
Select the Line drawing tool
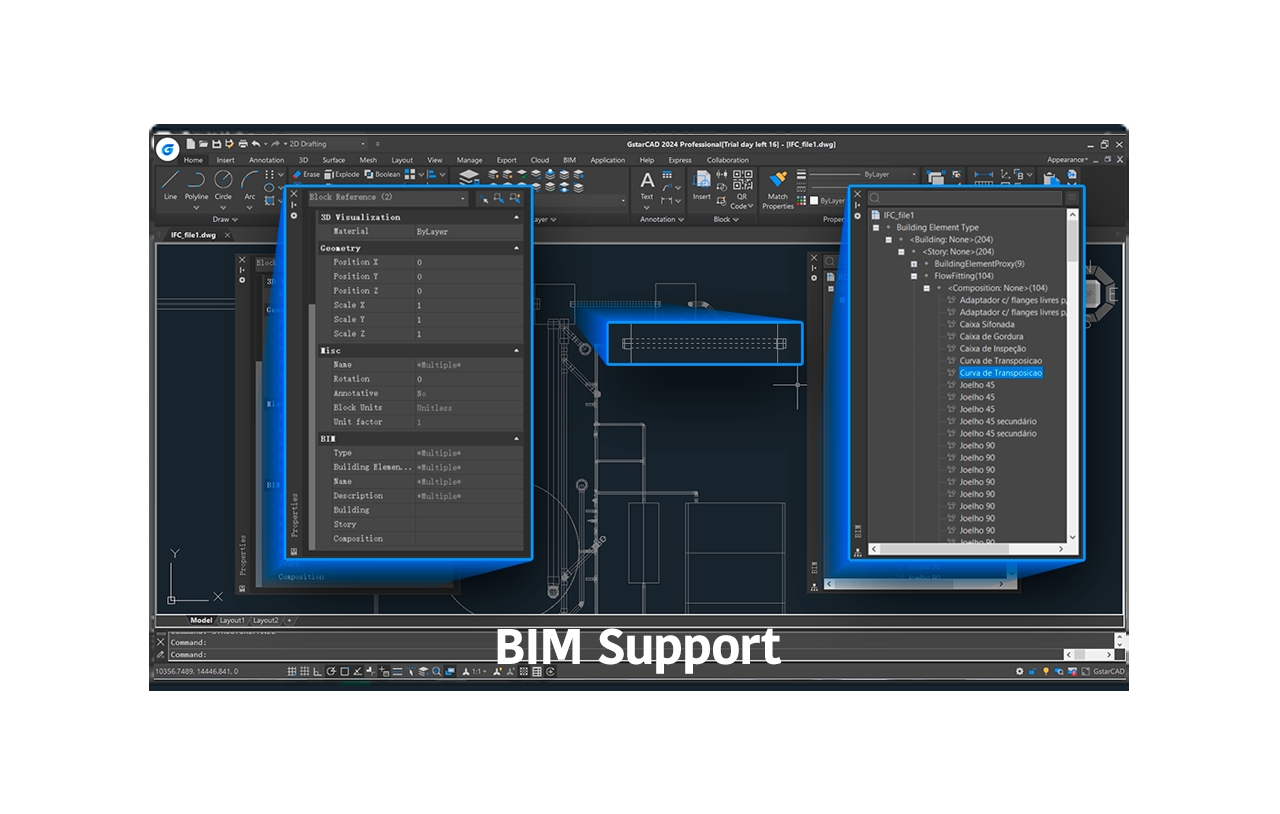click(x=171, y=184)
